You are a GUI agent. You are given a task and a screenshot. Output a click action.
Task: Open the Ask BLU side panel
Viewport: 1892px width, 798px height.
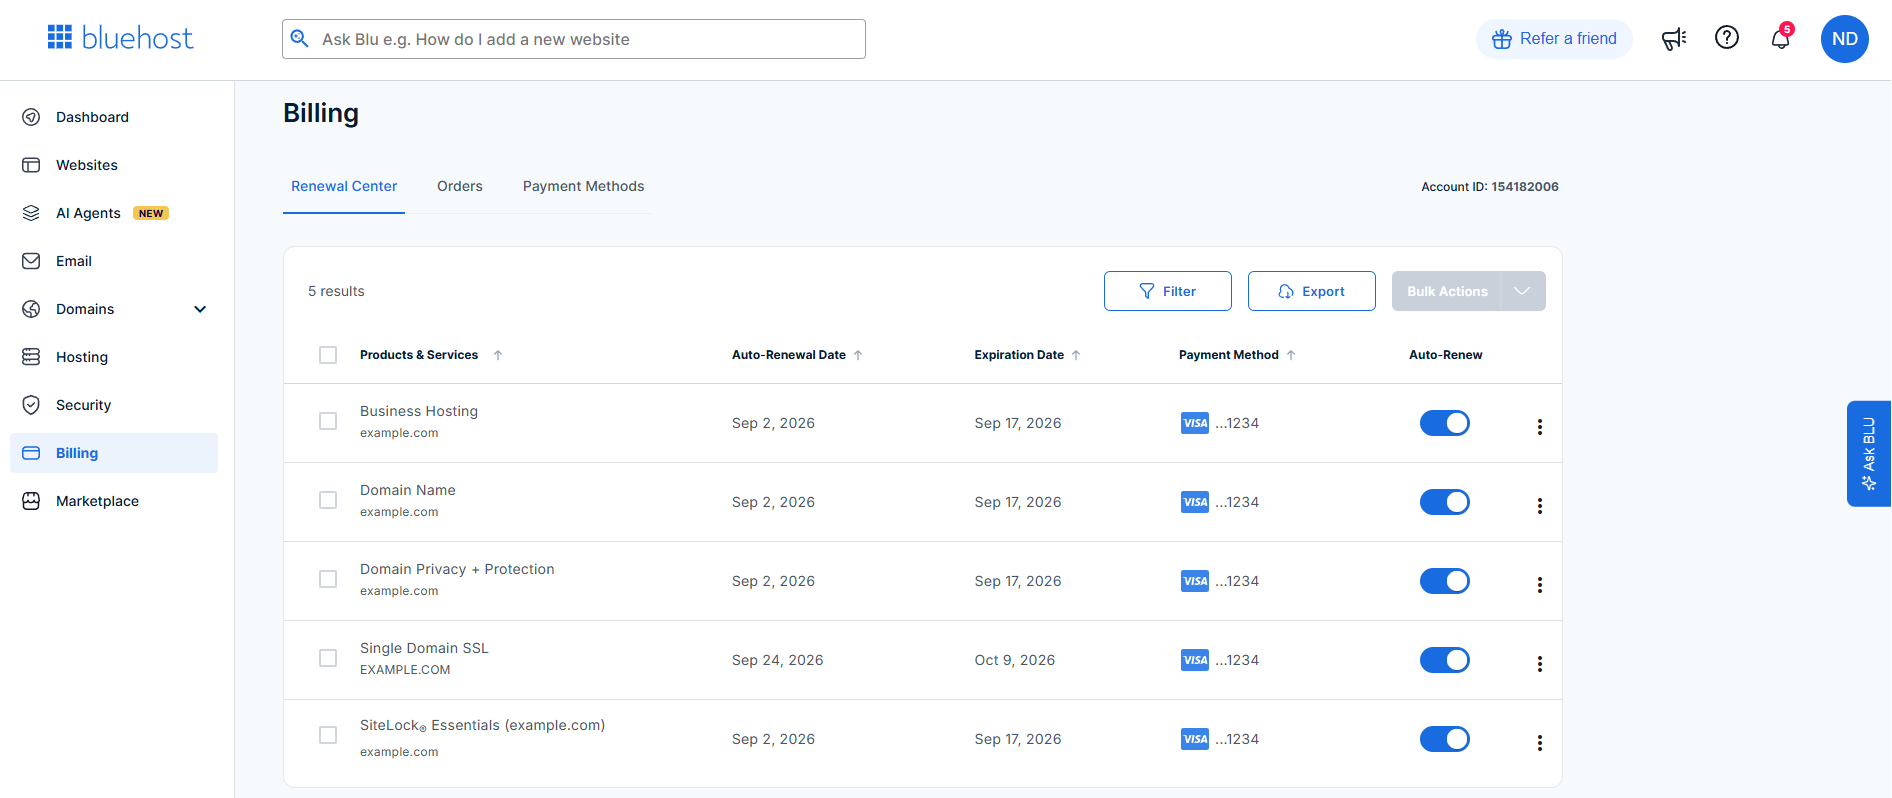(x=1869, y=454)
